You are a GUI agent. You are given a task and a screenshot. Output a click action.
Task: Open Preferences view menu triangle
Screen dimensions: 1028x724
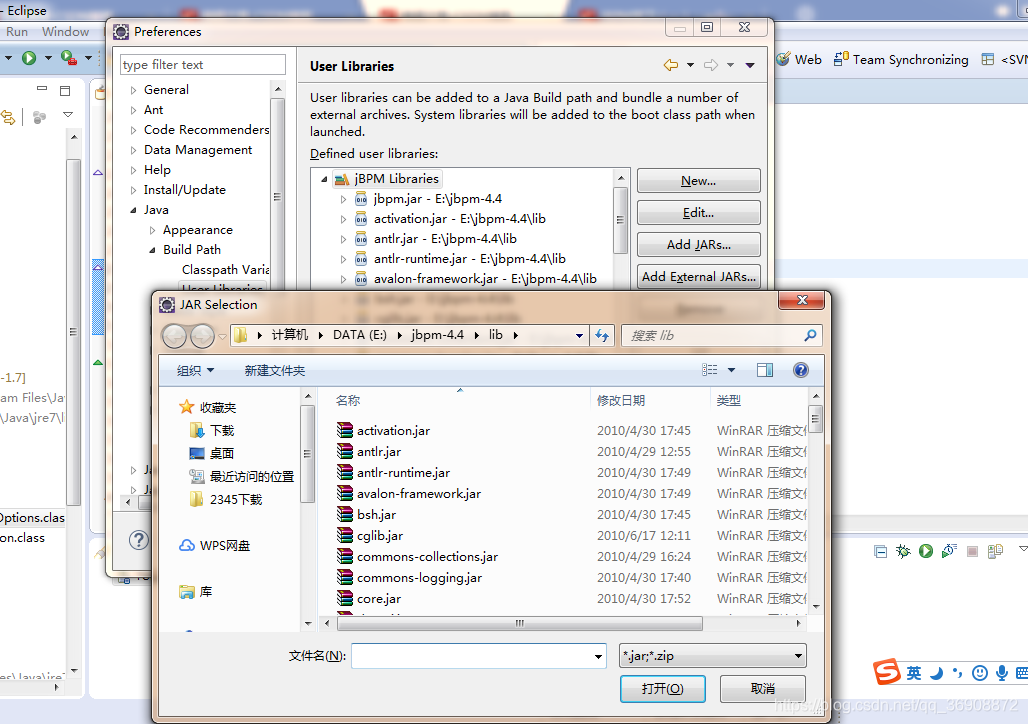click(750, 65)
